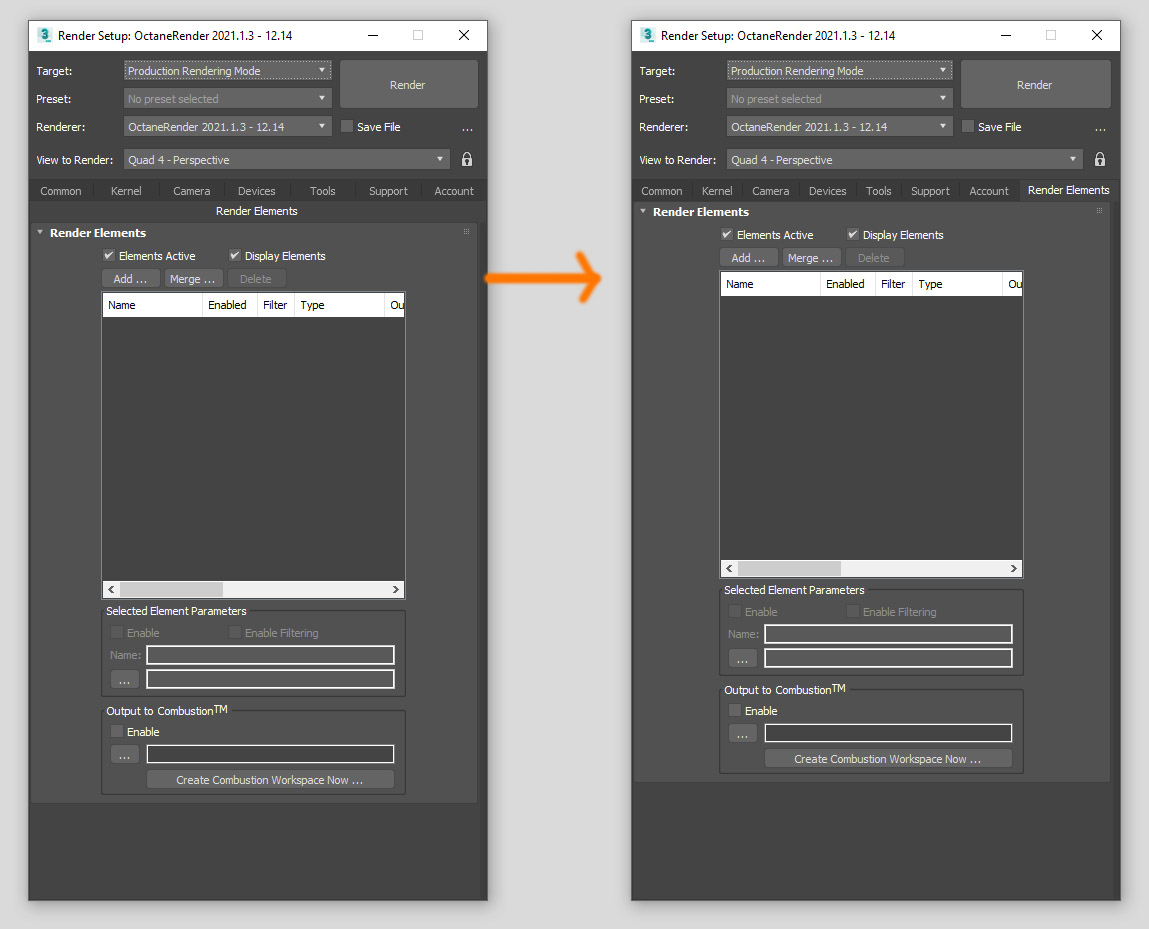Uncheck Elements Active in left window
This screenshot has width=1149, height=929.
pyautogui.click(x=108, y=256)
